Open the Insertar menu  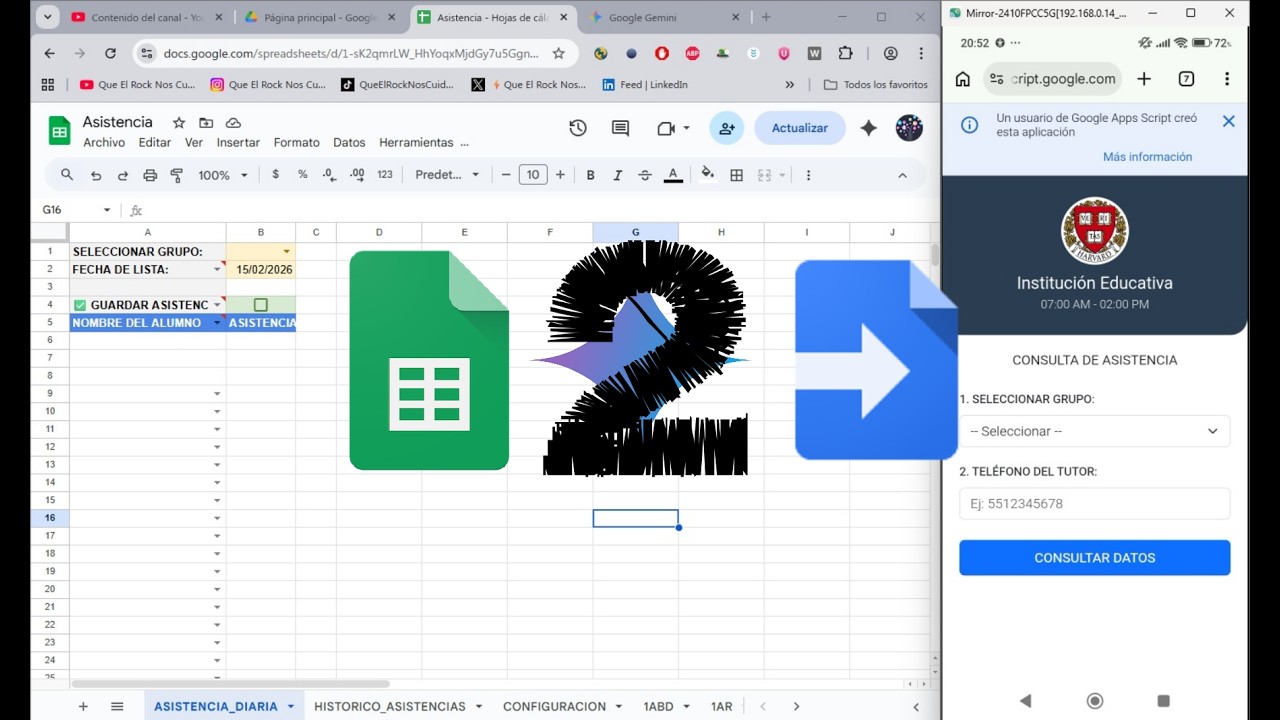(x=238, y=143)
